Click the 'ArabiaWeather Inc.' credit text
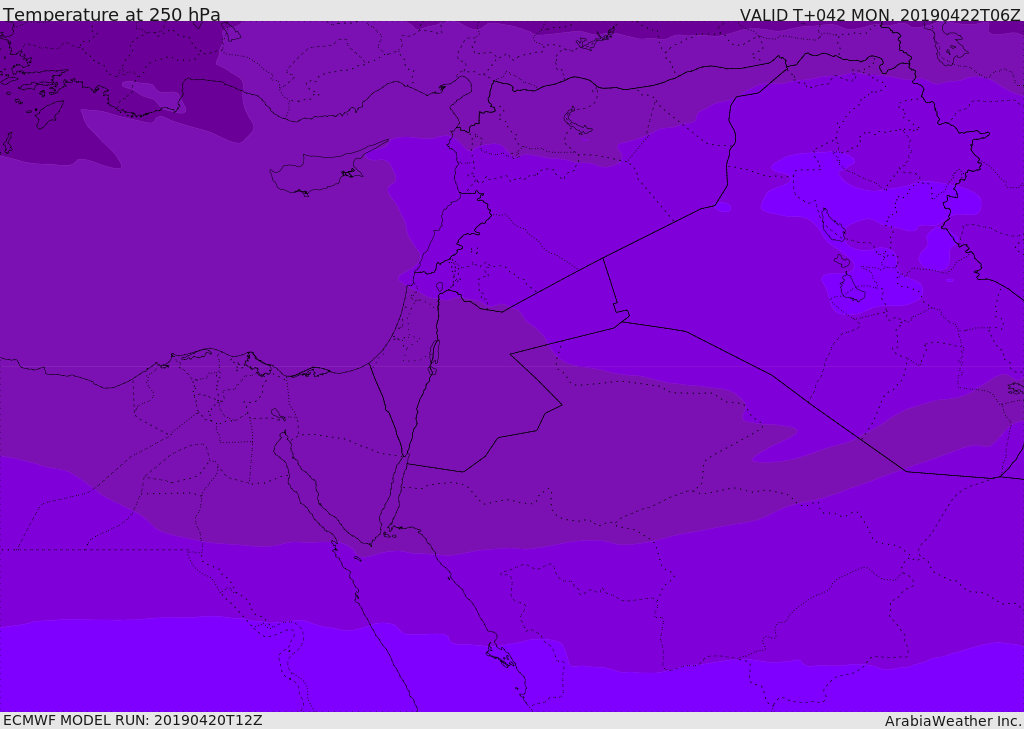This screenshot has height=729, width=1024. (x=954, y=721)
